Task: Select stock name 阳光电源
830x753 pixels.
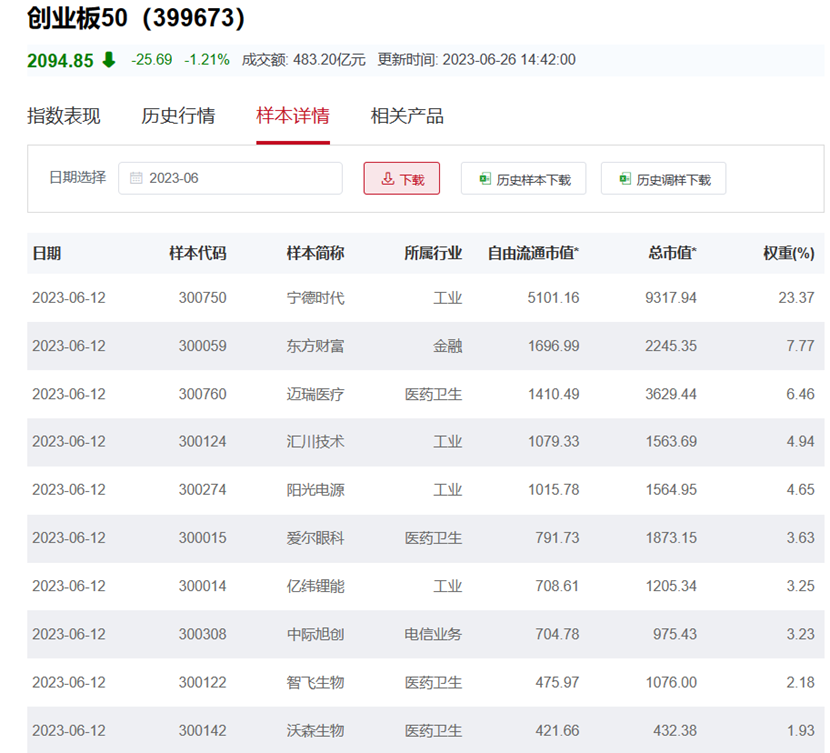Action: [315, 489]
